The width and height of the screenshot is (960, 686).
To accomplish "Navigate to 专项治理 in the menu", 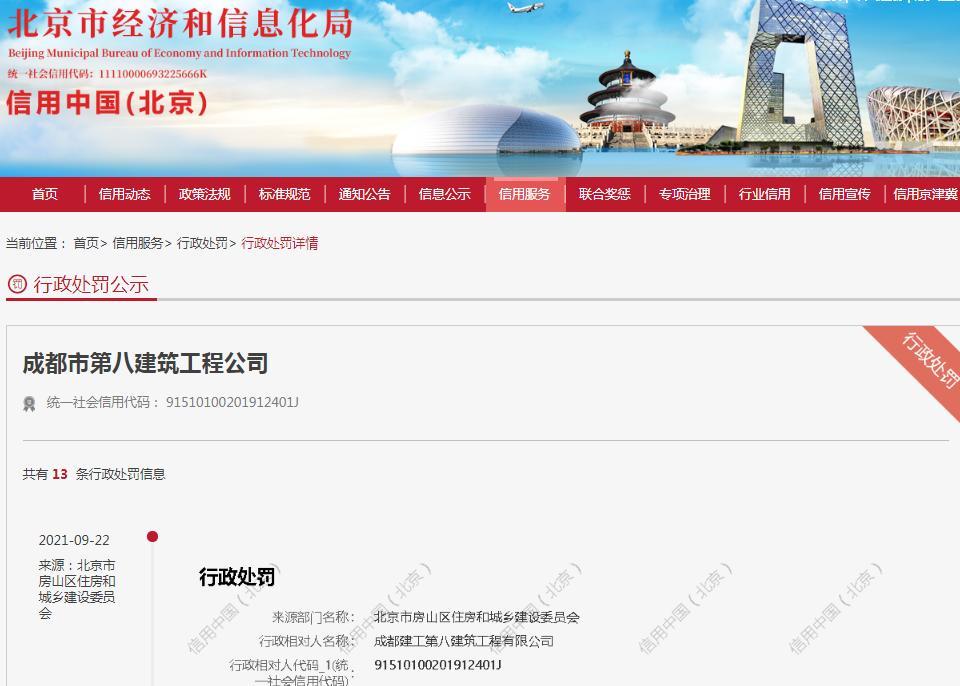I will [x=684, y=194].
